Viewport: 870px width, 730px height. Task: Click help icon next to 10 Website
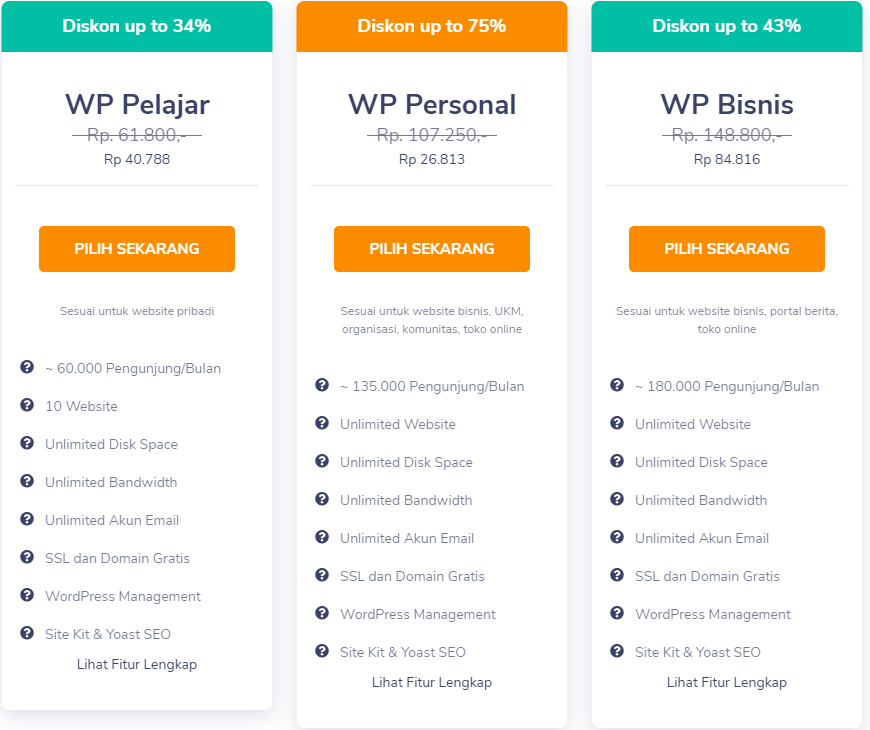pyautogui.click(x=27, y=405)
